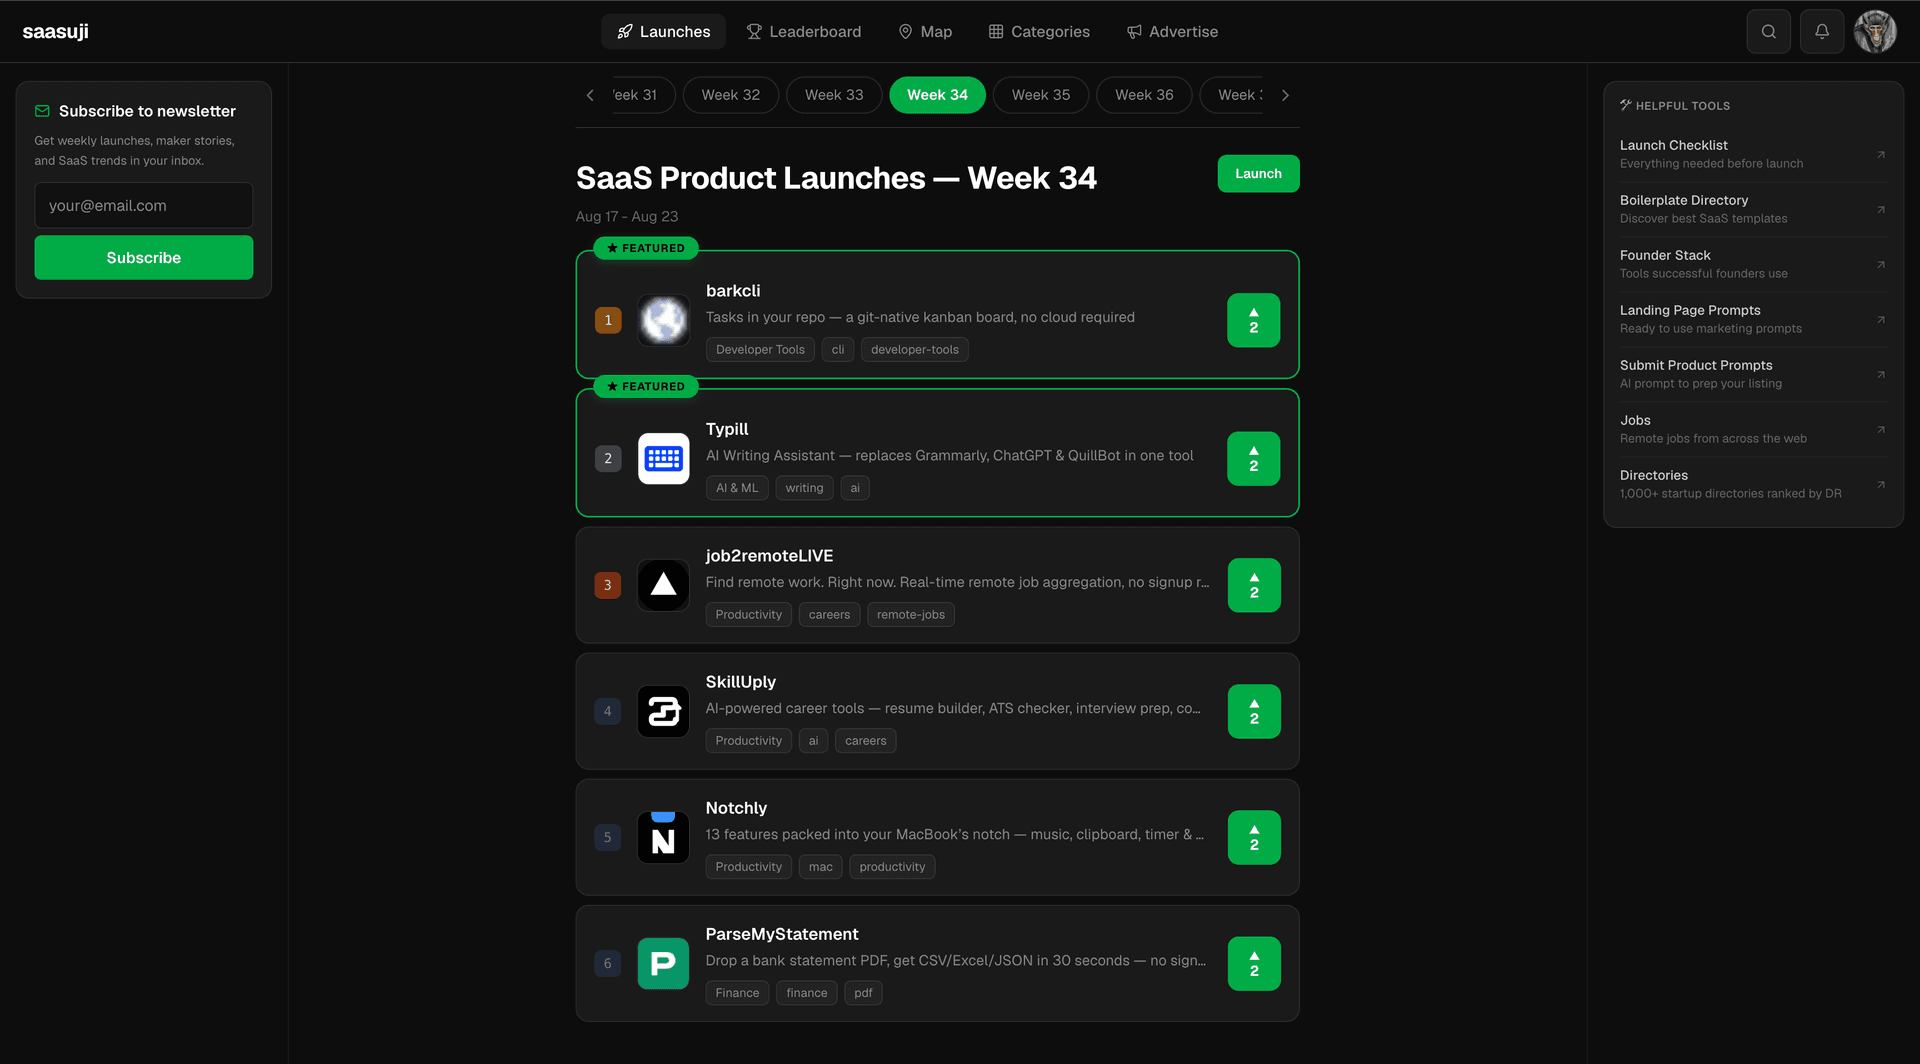Focus the newsletter email field
The image size is (1920, 1064).
(x=144, y=206)
